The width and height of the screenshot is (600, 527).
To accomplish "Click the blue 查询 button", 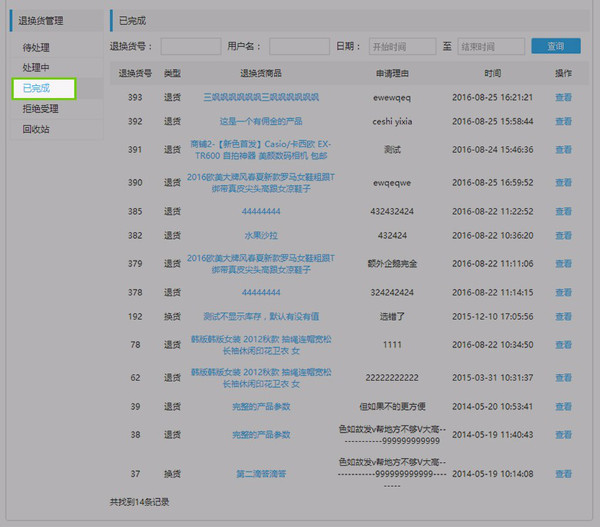I will click(556, 46).
